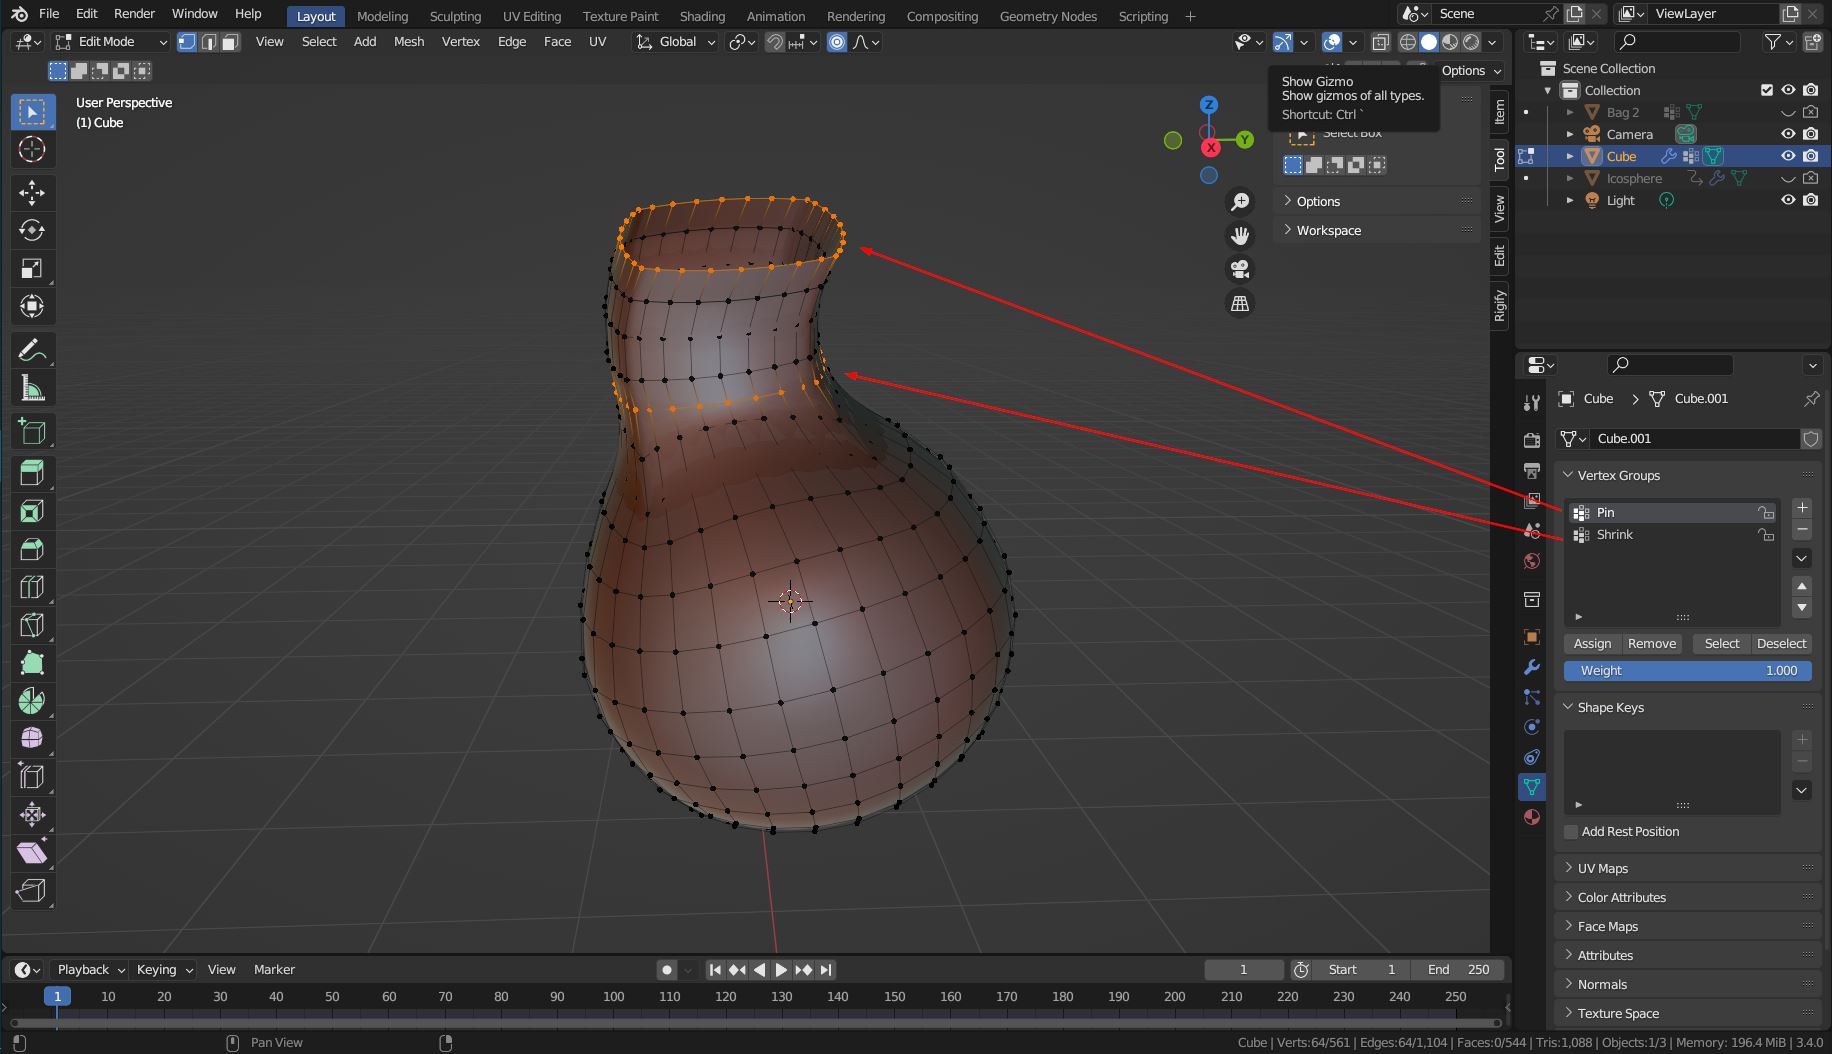Viewport: 1832px width, 1054px height.
Task: Select the Bevel tool
Action: (x=32, y=549)
